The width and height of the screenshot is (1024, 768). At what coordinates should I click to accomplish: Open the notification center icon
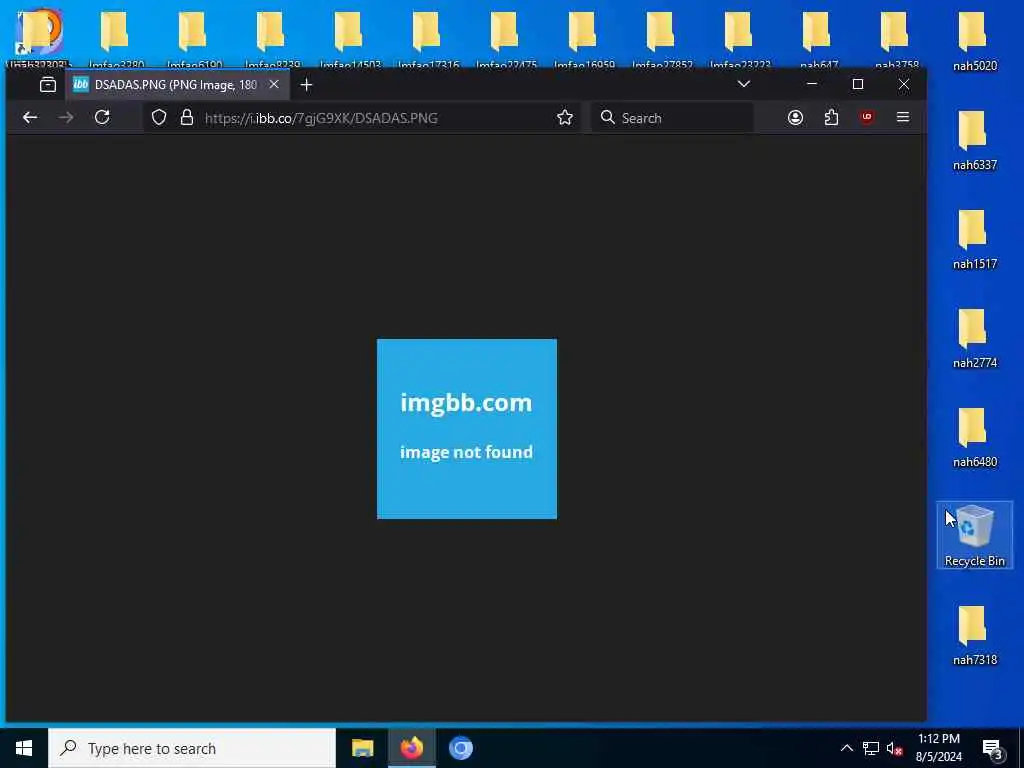[x=992, y=748]
